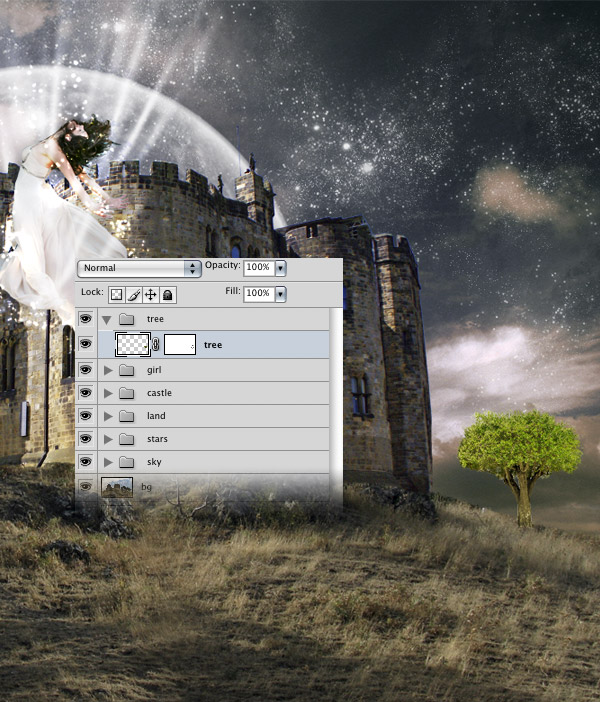Select the land group folder icon
Viewport: 600px width, 702px height.
(127, 416)
